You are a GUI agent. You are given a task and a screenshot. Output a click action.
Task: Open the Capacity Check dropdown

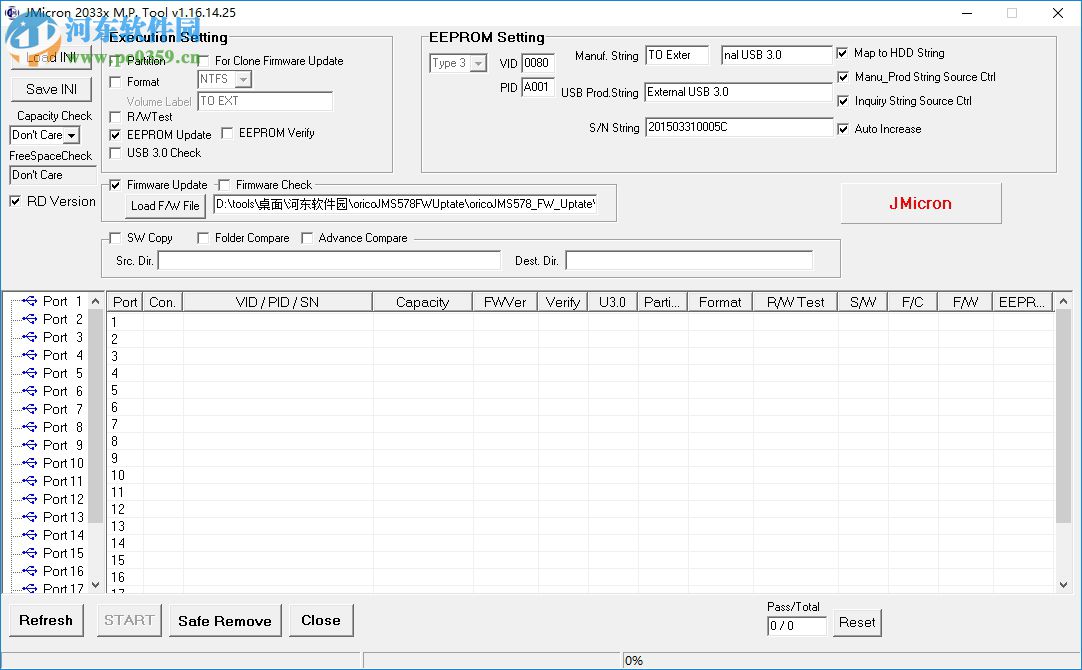point(72,135)
